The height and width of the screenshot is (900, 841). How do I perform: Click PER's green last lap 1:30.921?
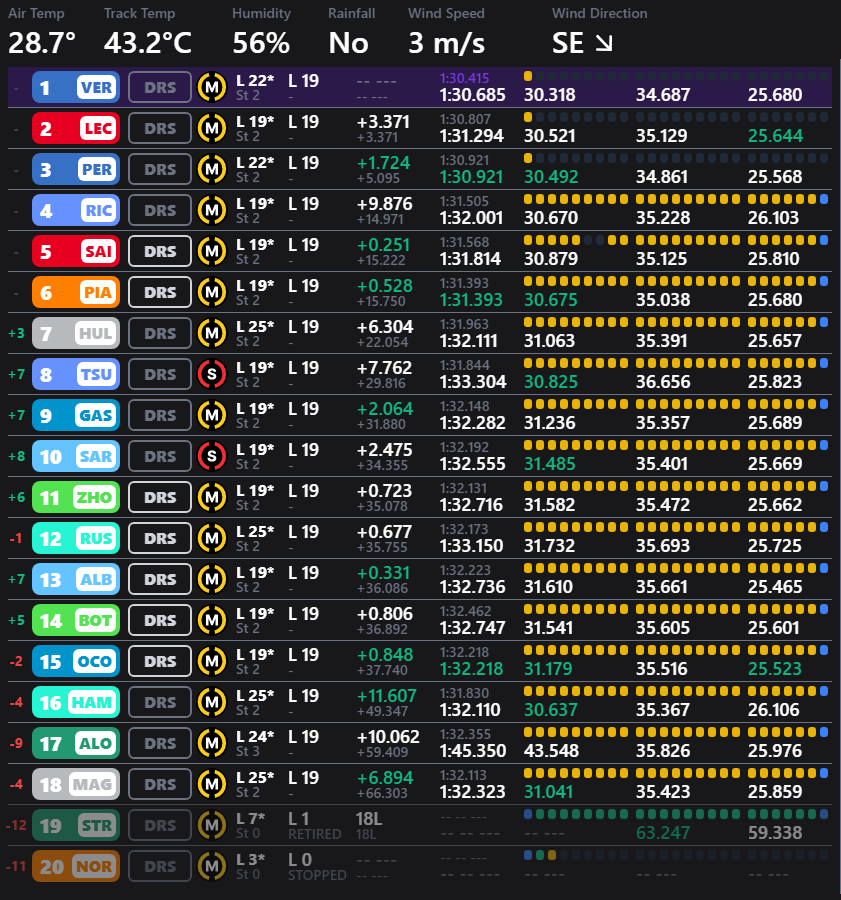point(471,177)
